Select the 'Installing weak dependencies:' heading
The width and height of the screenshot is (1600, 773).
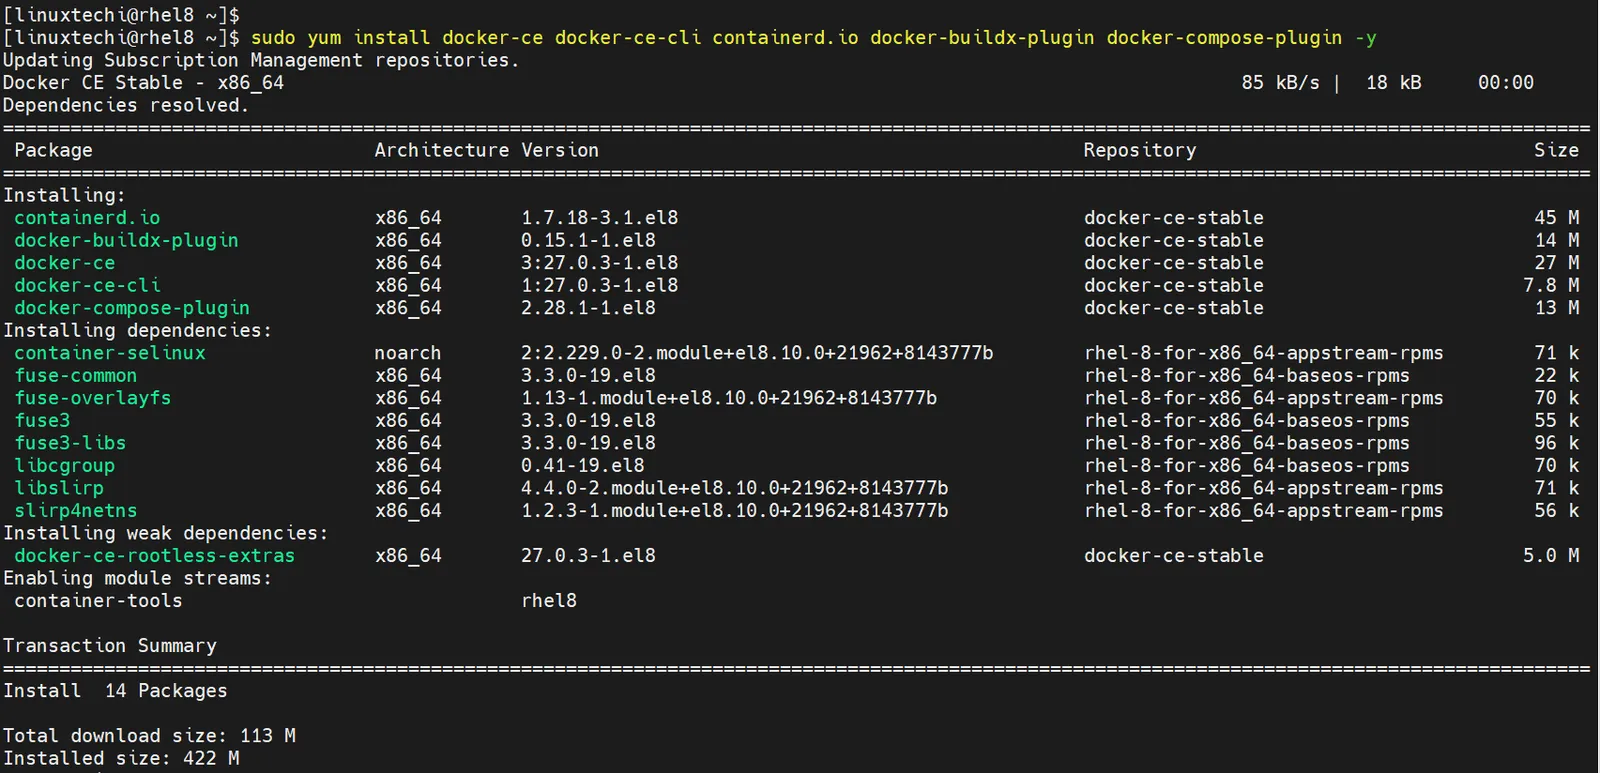(166, 533)
